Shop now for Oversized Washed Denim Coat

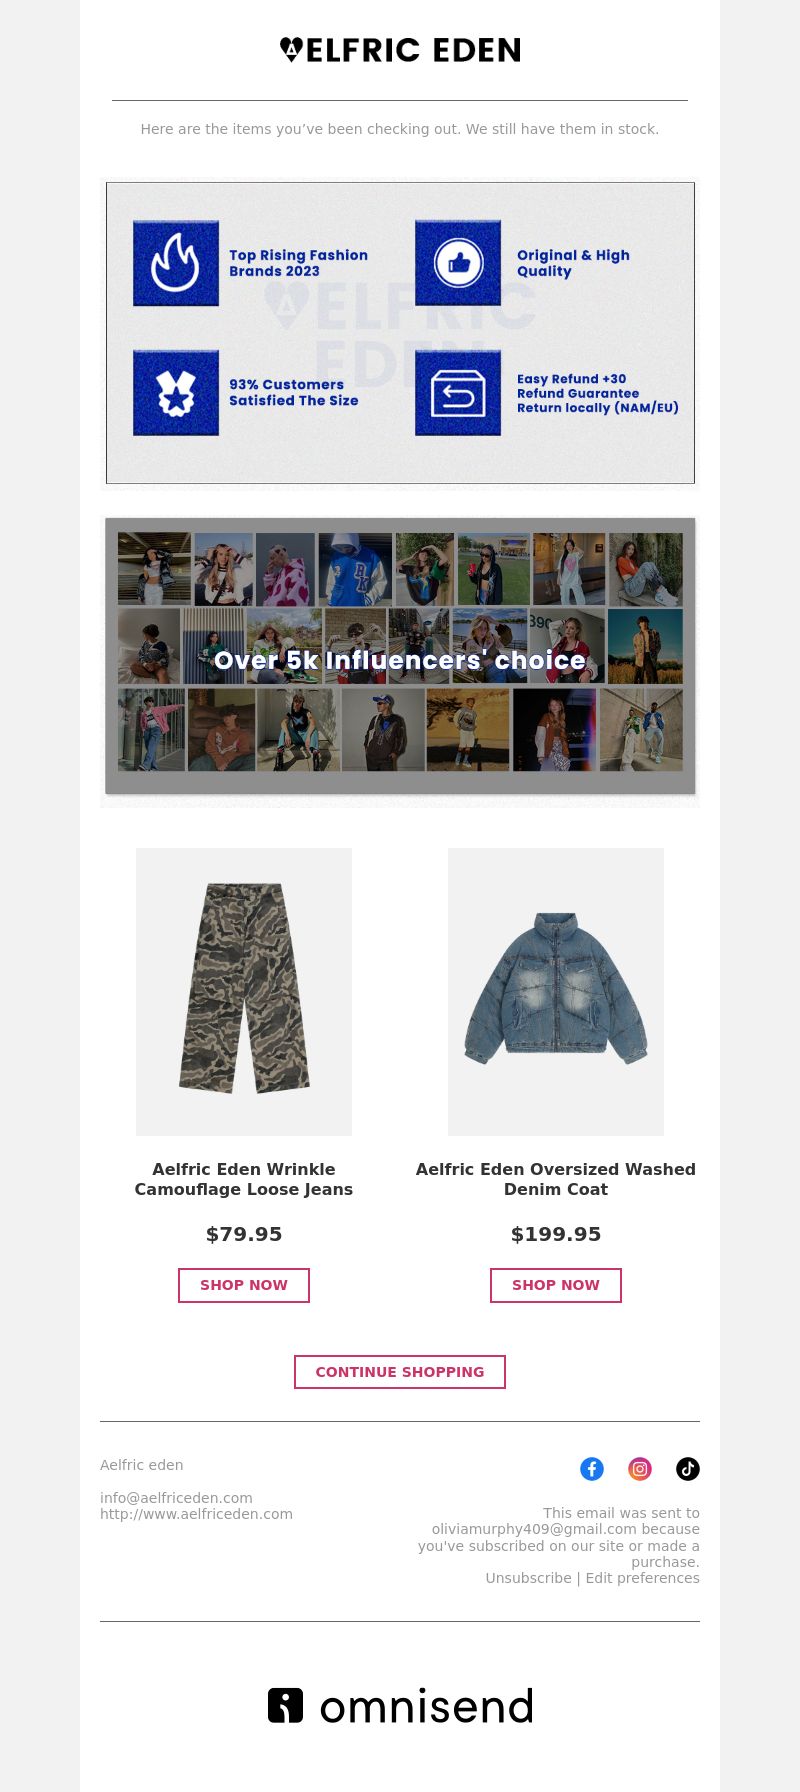556,1285
